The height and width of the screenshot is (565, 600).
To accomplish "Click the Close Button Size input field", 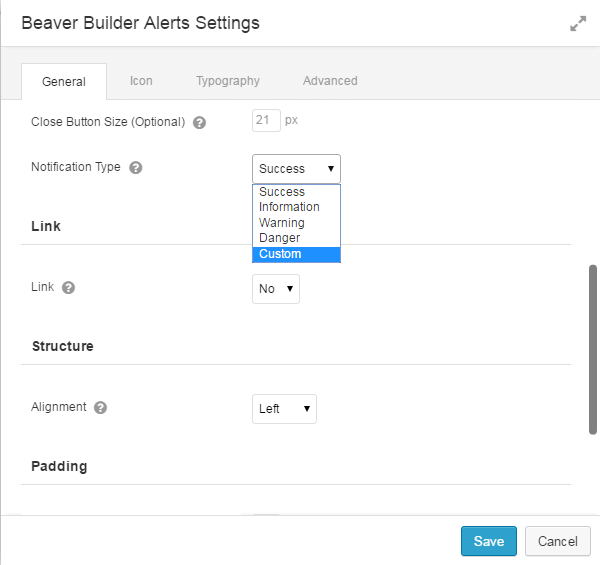I will point(267,121).
